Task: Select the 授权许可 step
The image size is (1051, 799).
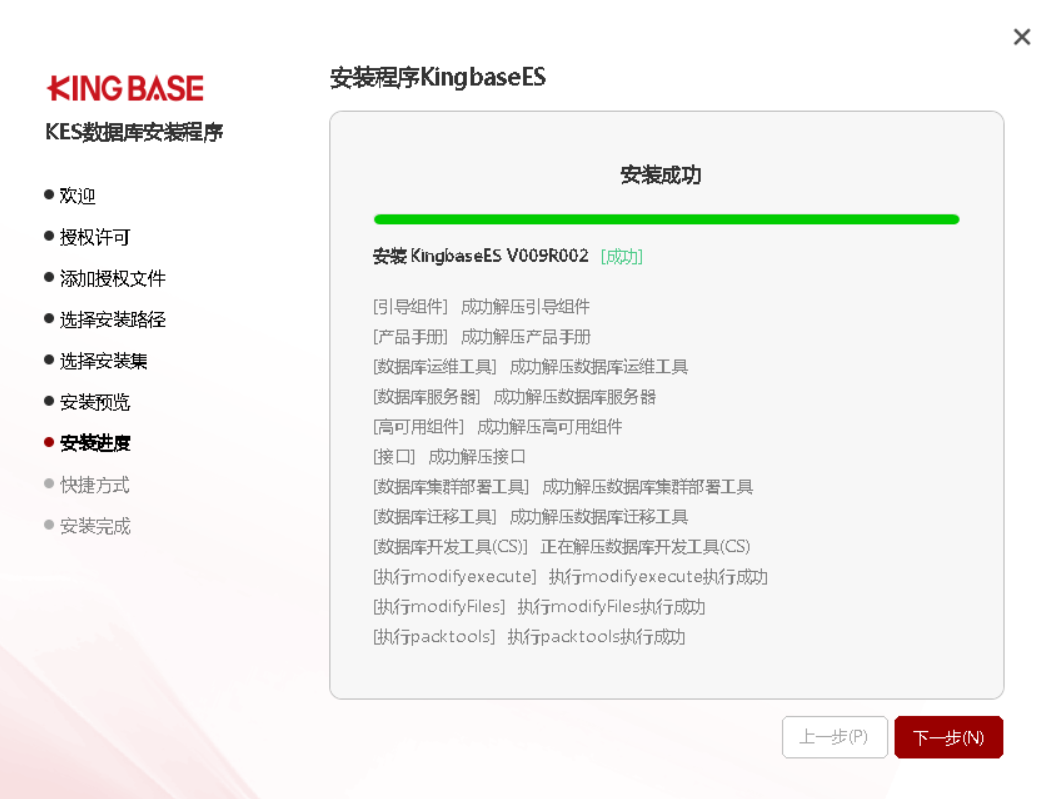Action: point(95,237)
